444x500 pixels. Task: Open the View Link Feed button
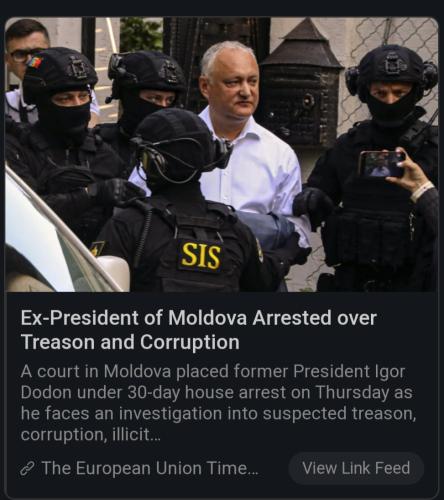356,468
